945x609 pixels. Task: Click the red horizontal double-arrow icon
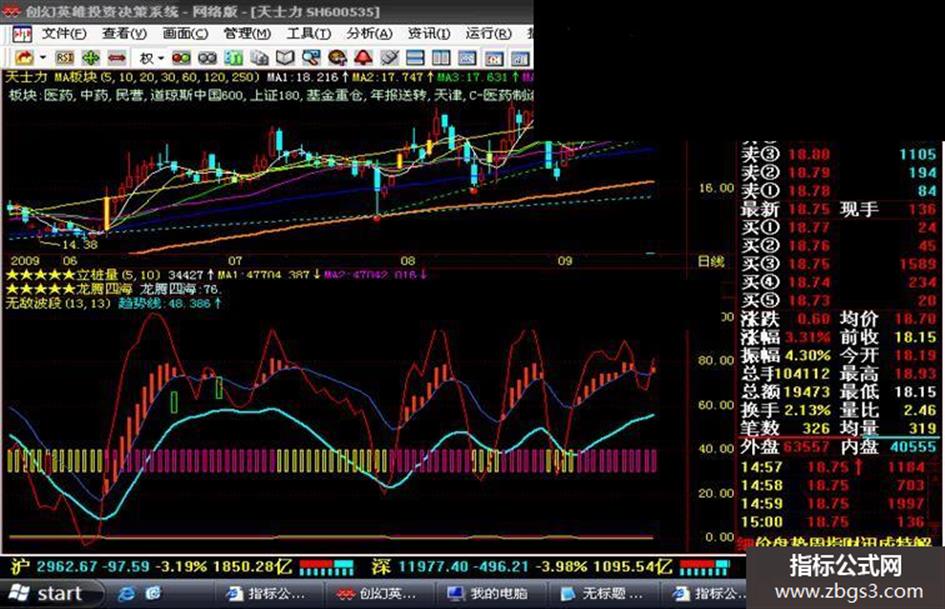coord(116,58)
